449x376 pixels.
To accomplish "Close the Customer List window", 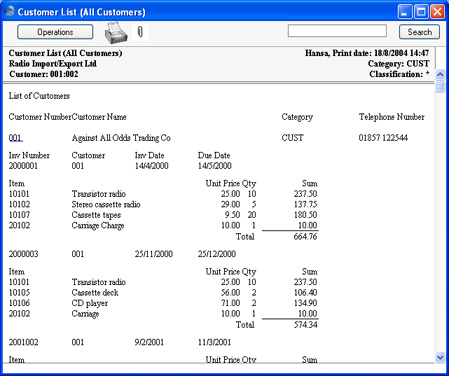I will [437, 12].
